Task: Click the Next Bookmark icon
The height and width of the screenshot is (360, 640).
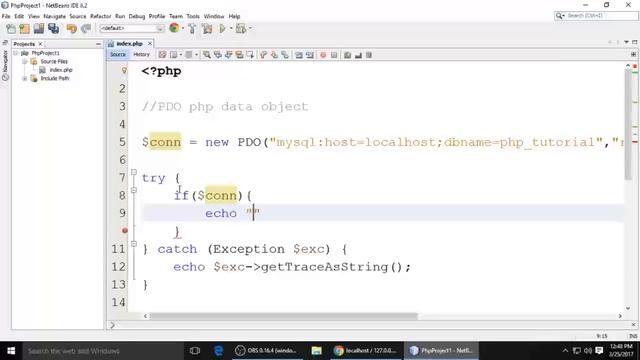Action: coord(274,55)
